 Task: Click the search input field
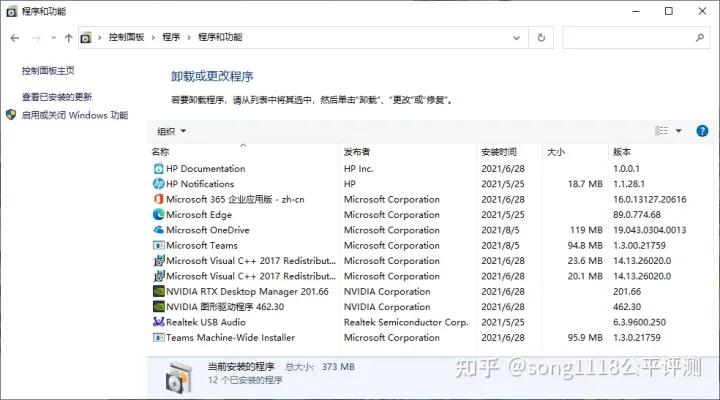click(636, 38)
